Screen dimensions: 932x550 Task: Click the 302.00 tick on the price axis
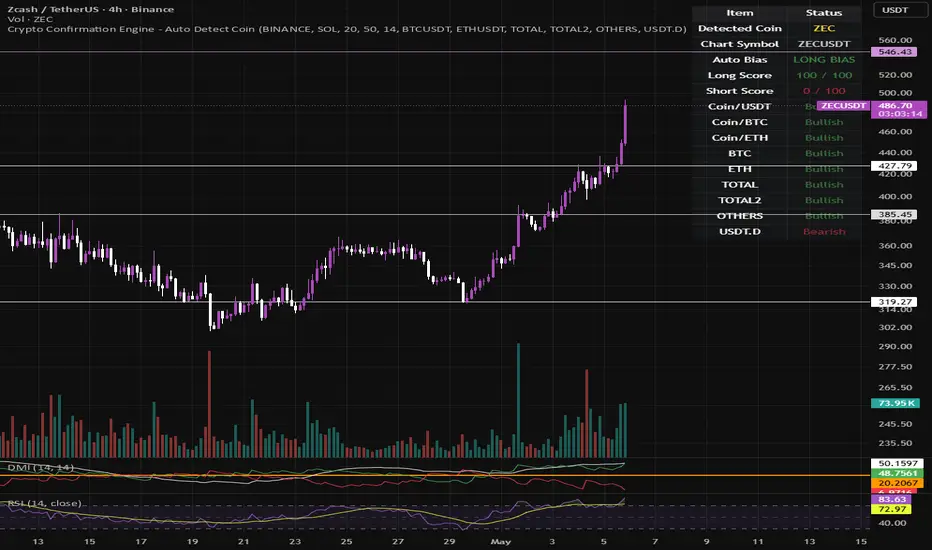pos(895,327)
